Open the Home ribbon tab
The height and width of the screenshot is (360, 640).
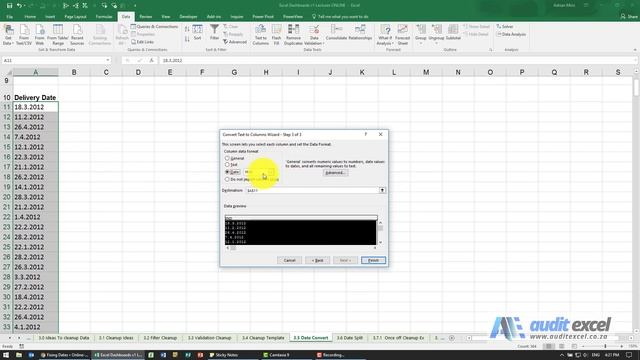coord(30,17)
